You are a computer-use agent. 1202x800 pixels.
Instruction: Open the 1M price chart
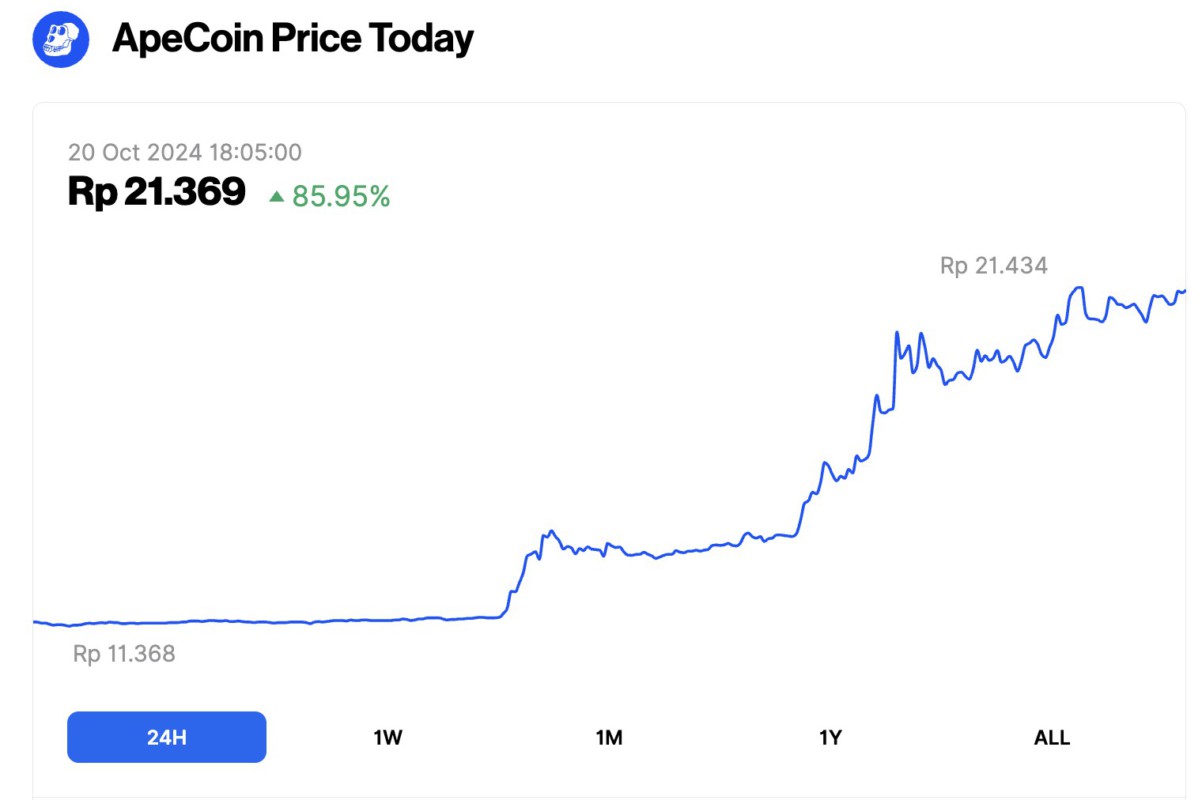[609, 737]
